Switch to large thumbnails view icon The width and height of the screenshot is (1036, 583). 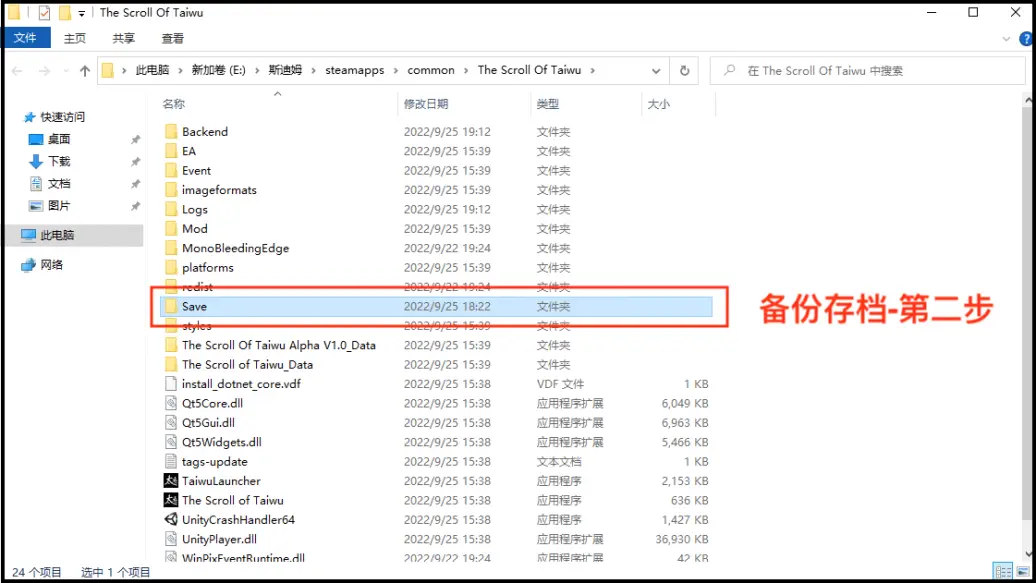pyautogui.click(x=1023, y=571)
